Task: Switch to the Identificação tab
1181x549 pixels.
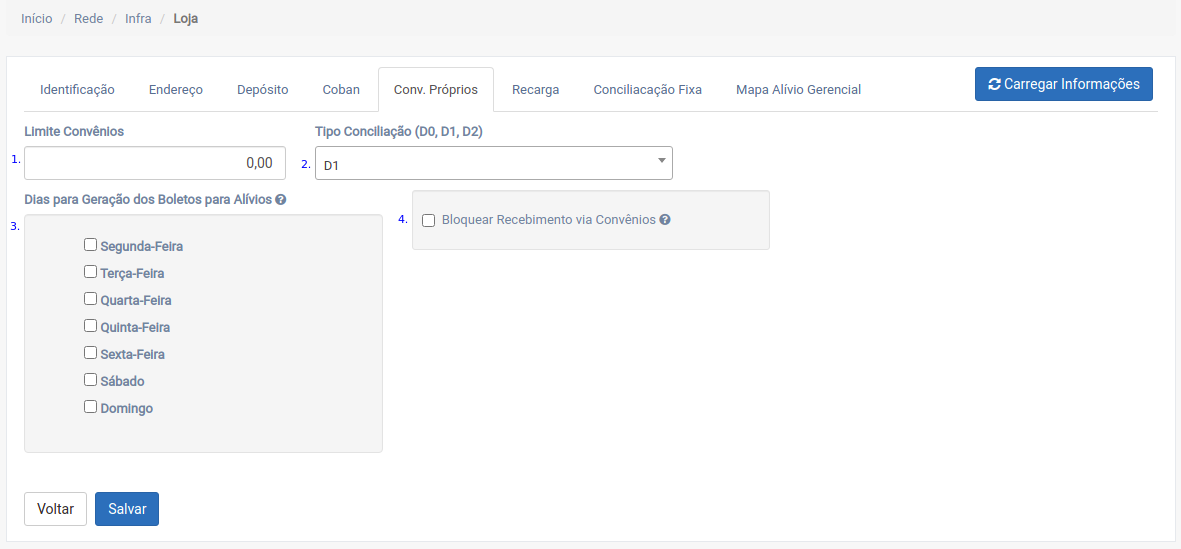Action: [77, 90]
